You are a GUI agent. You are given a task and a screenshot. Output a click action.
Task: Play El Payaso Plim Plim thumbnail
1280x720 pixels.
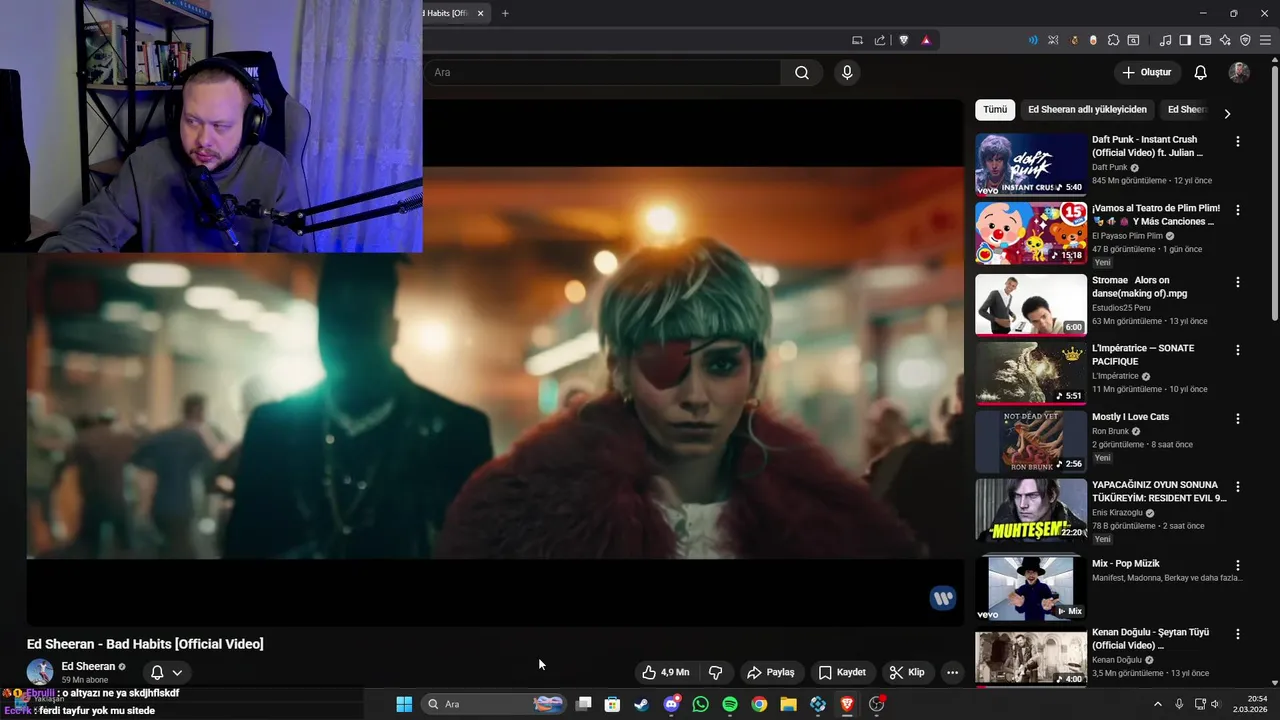[x=1031, y=233]
